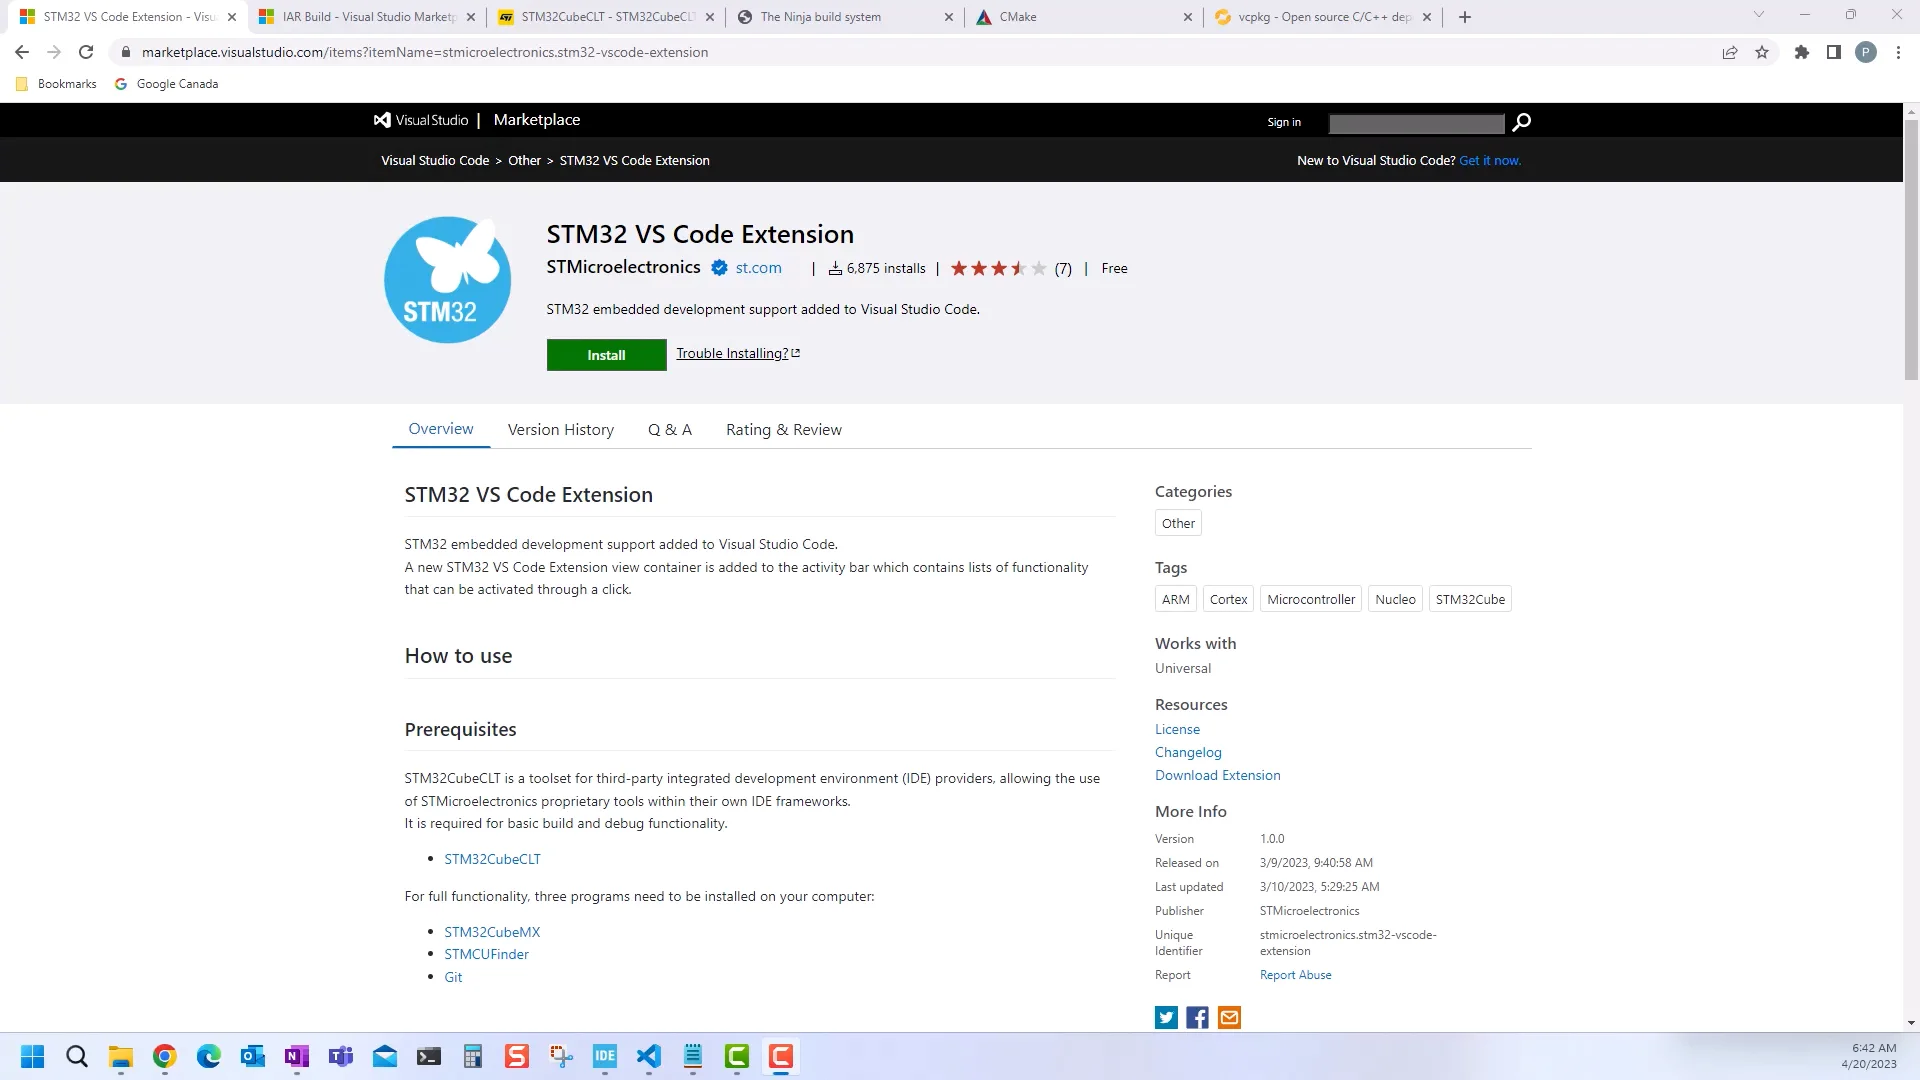This screenshot has width=1920, height=1080.
Task: Click the STMicroelectronics publisher name
Action: click(x=623, y=267)
